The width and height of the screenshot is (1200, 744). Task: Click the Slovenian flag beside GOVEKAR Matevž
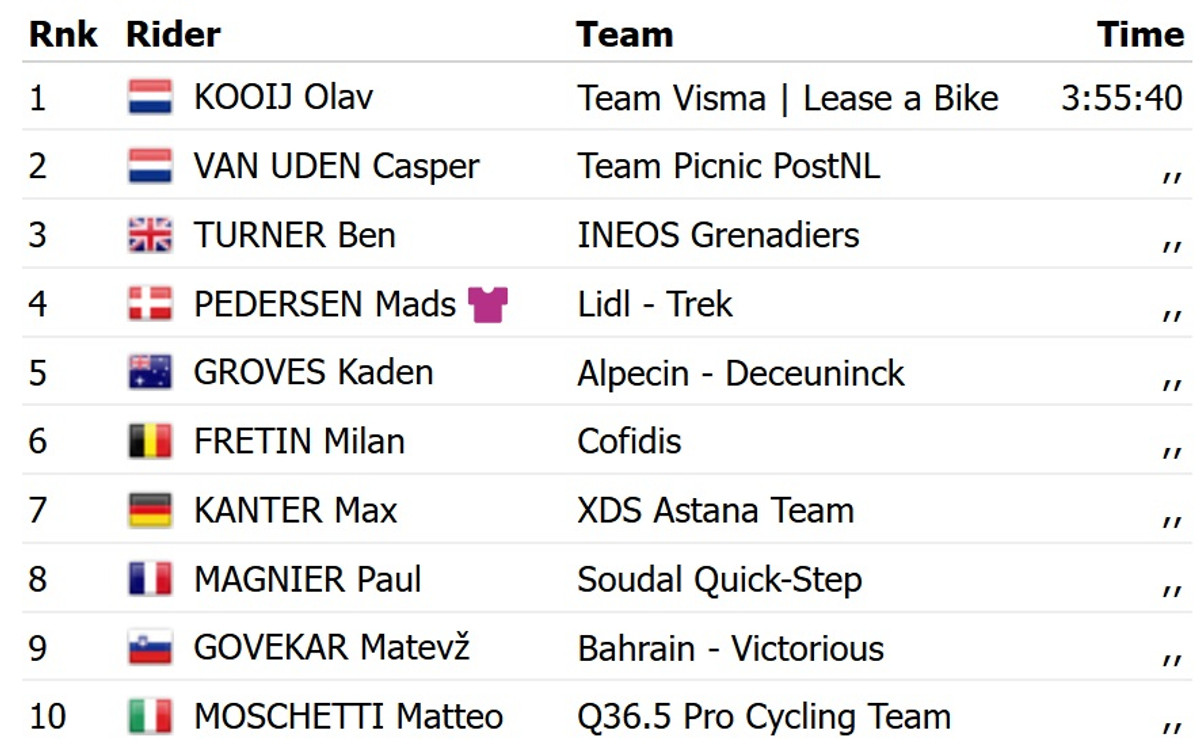[150, 648]
